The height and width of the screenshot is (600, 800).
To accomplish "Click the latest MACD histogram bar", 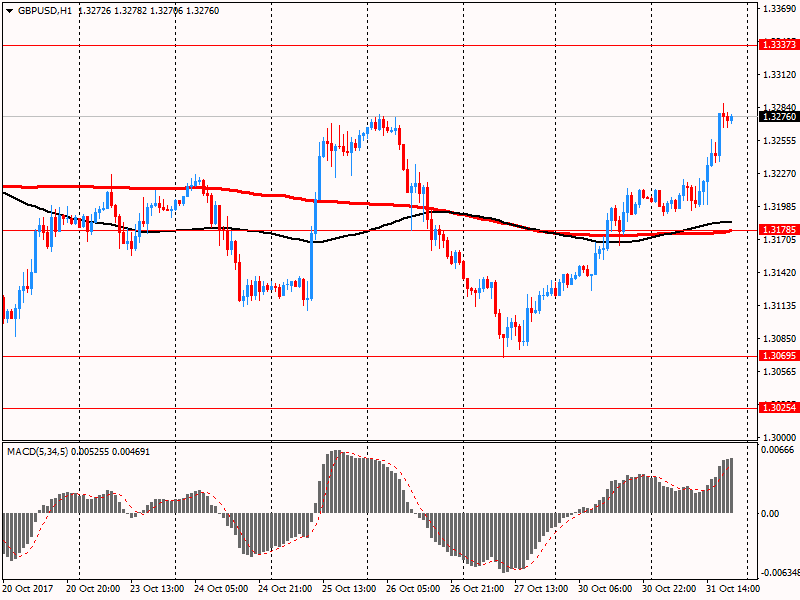I will [732, 486].
